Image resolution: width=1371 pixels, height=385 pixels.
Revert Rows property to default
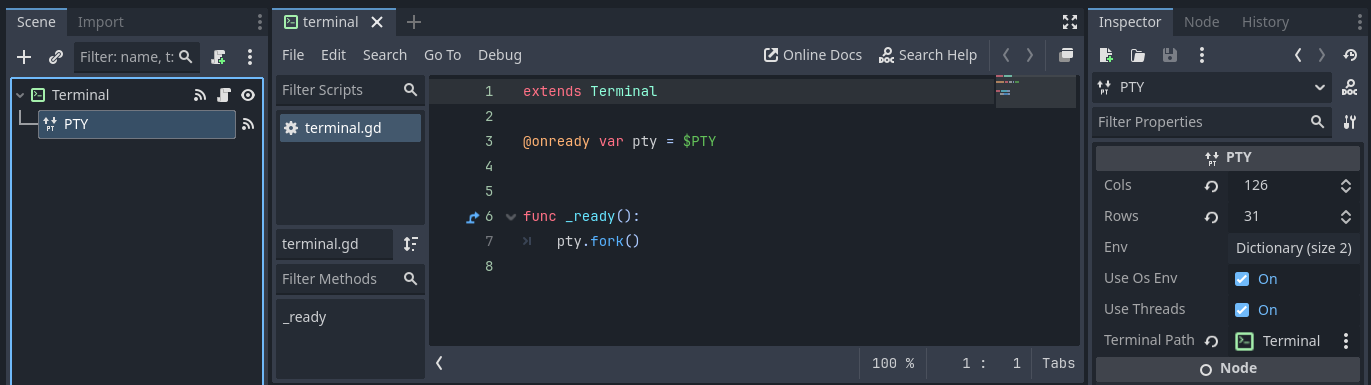[1211, 217]
